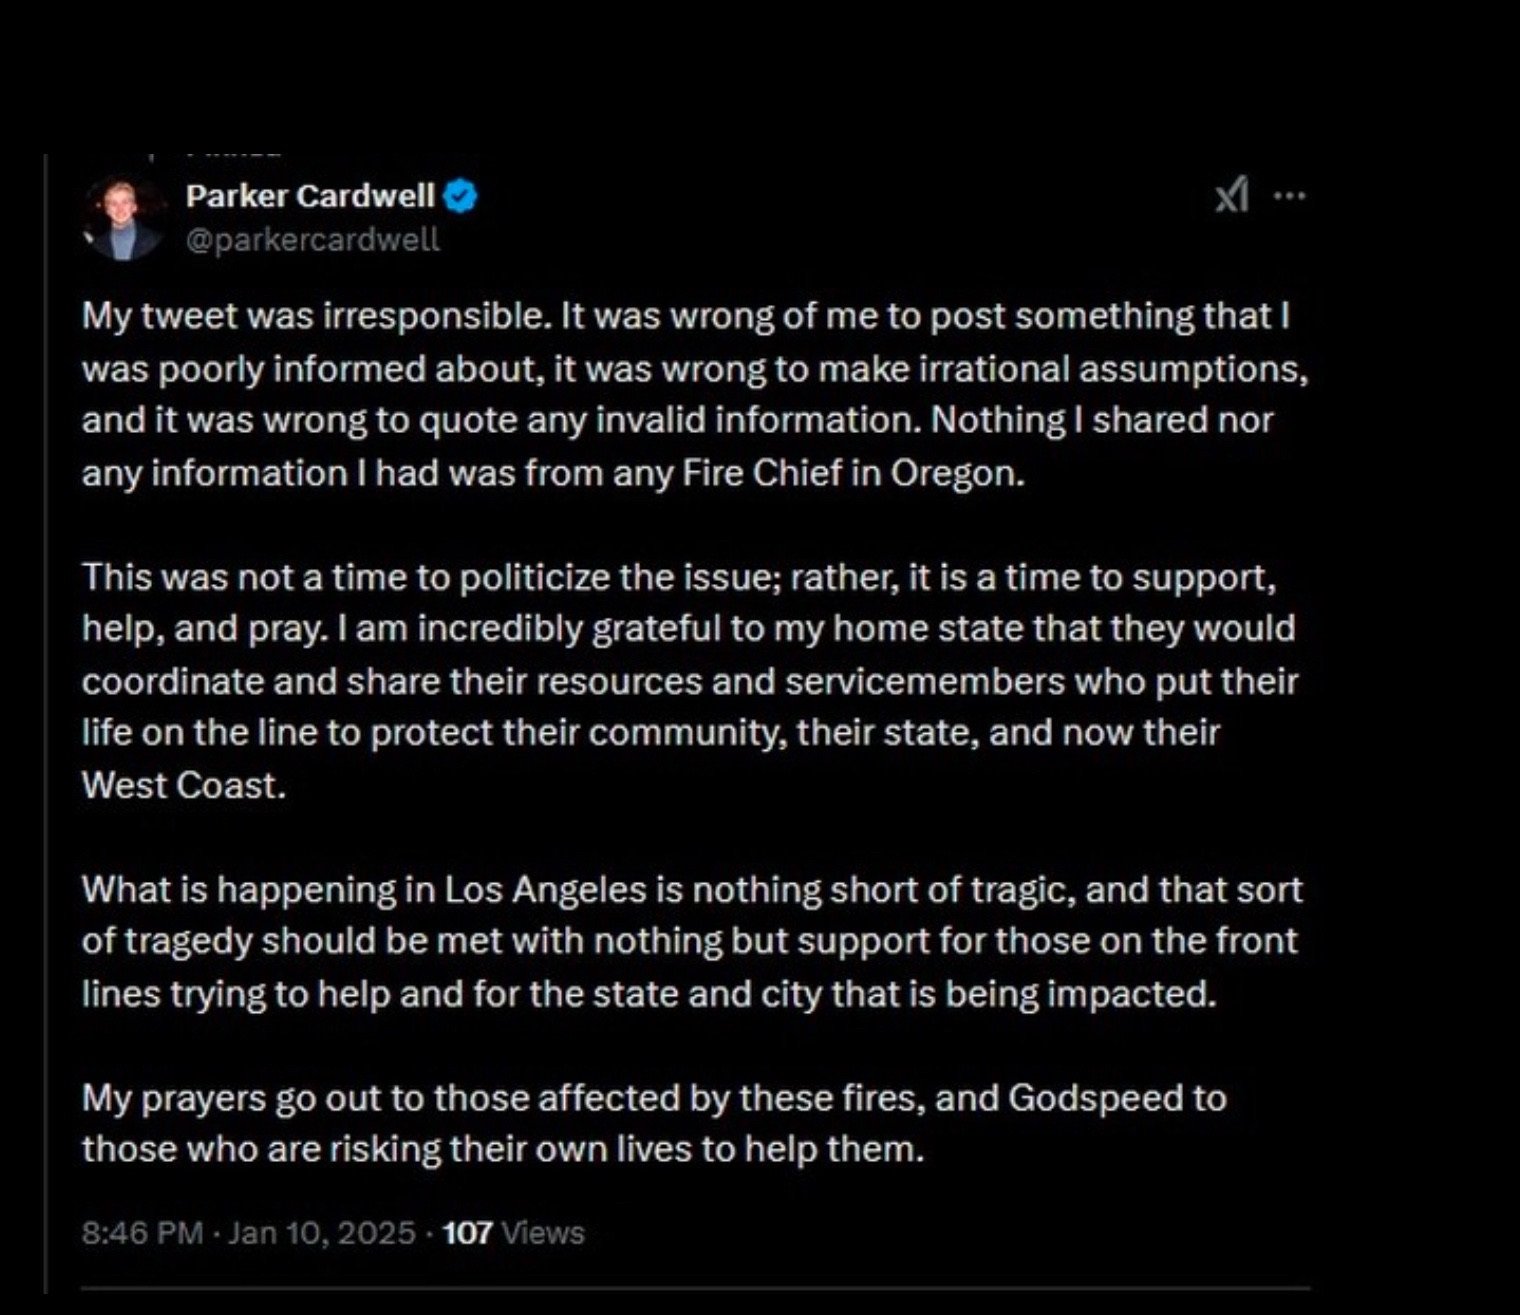Open the three-dot more options menu
1520x1315 pixels.
point(1290,196)
